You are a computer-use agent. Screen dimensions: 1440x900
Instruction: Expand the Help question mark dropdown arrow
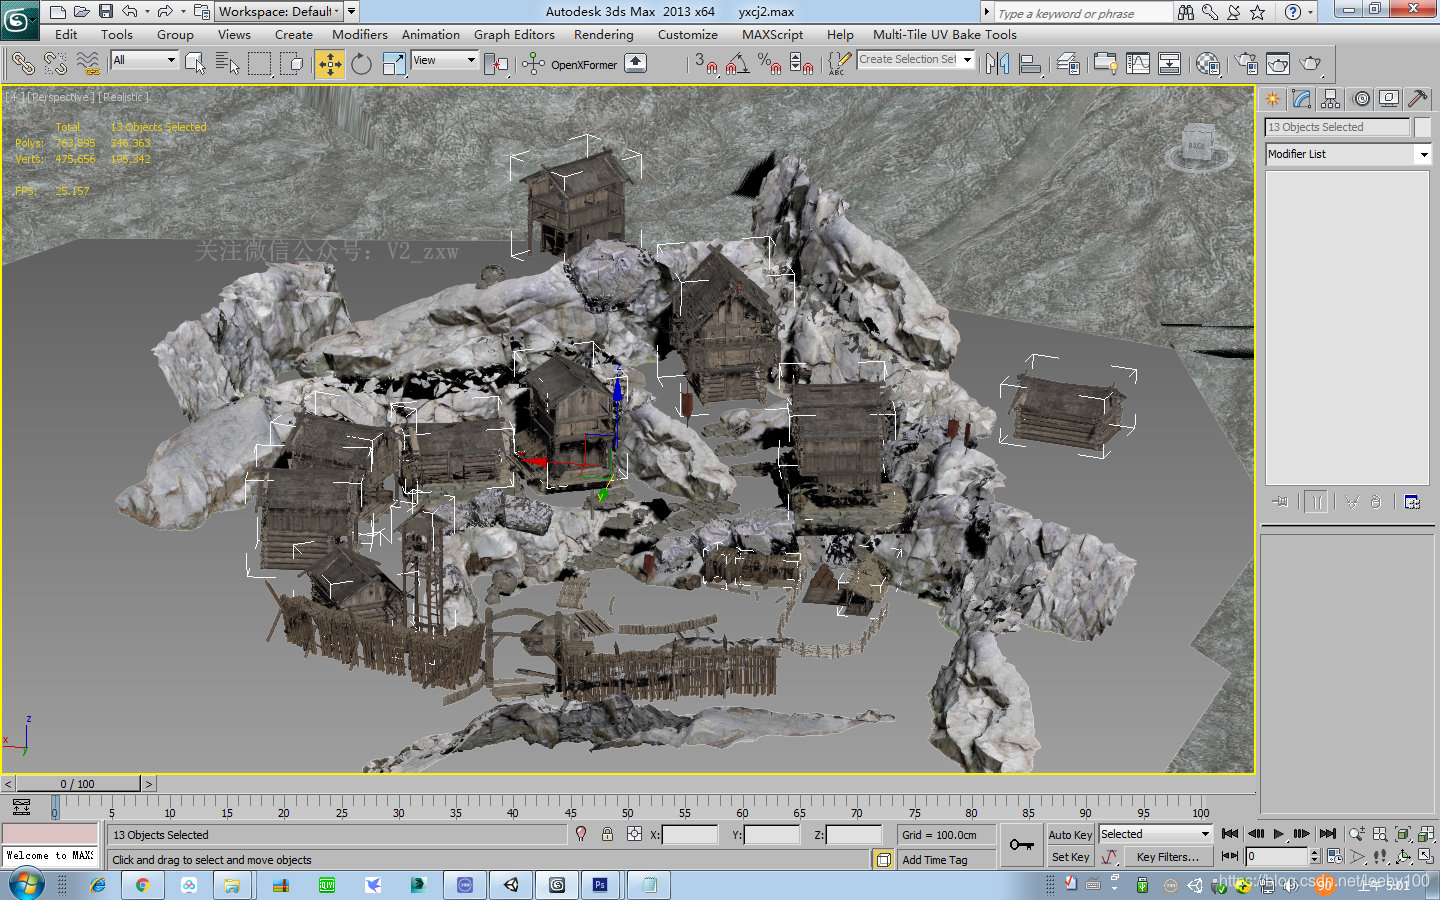pos(1310,12)
